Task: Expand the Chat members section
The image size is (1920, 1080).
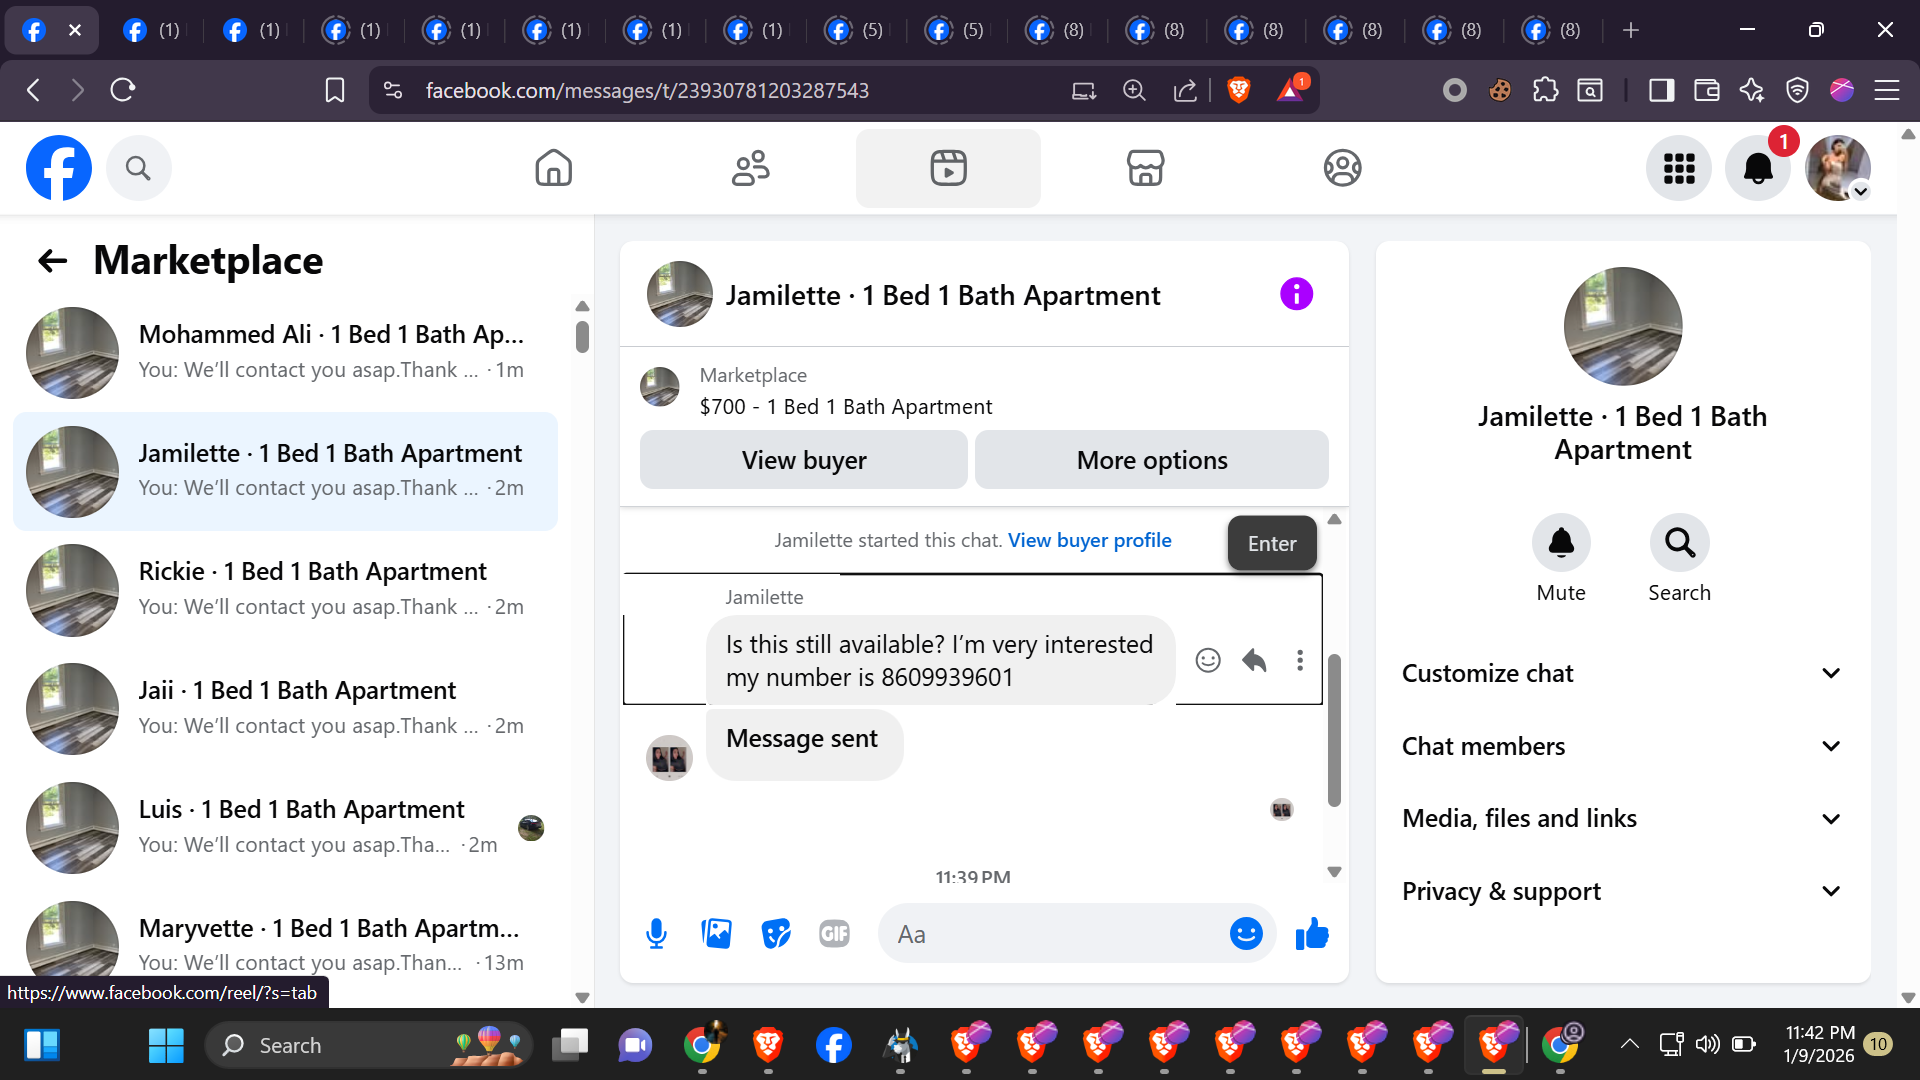Action: [x=1622, y=746]
